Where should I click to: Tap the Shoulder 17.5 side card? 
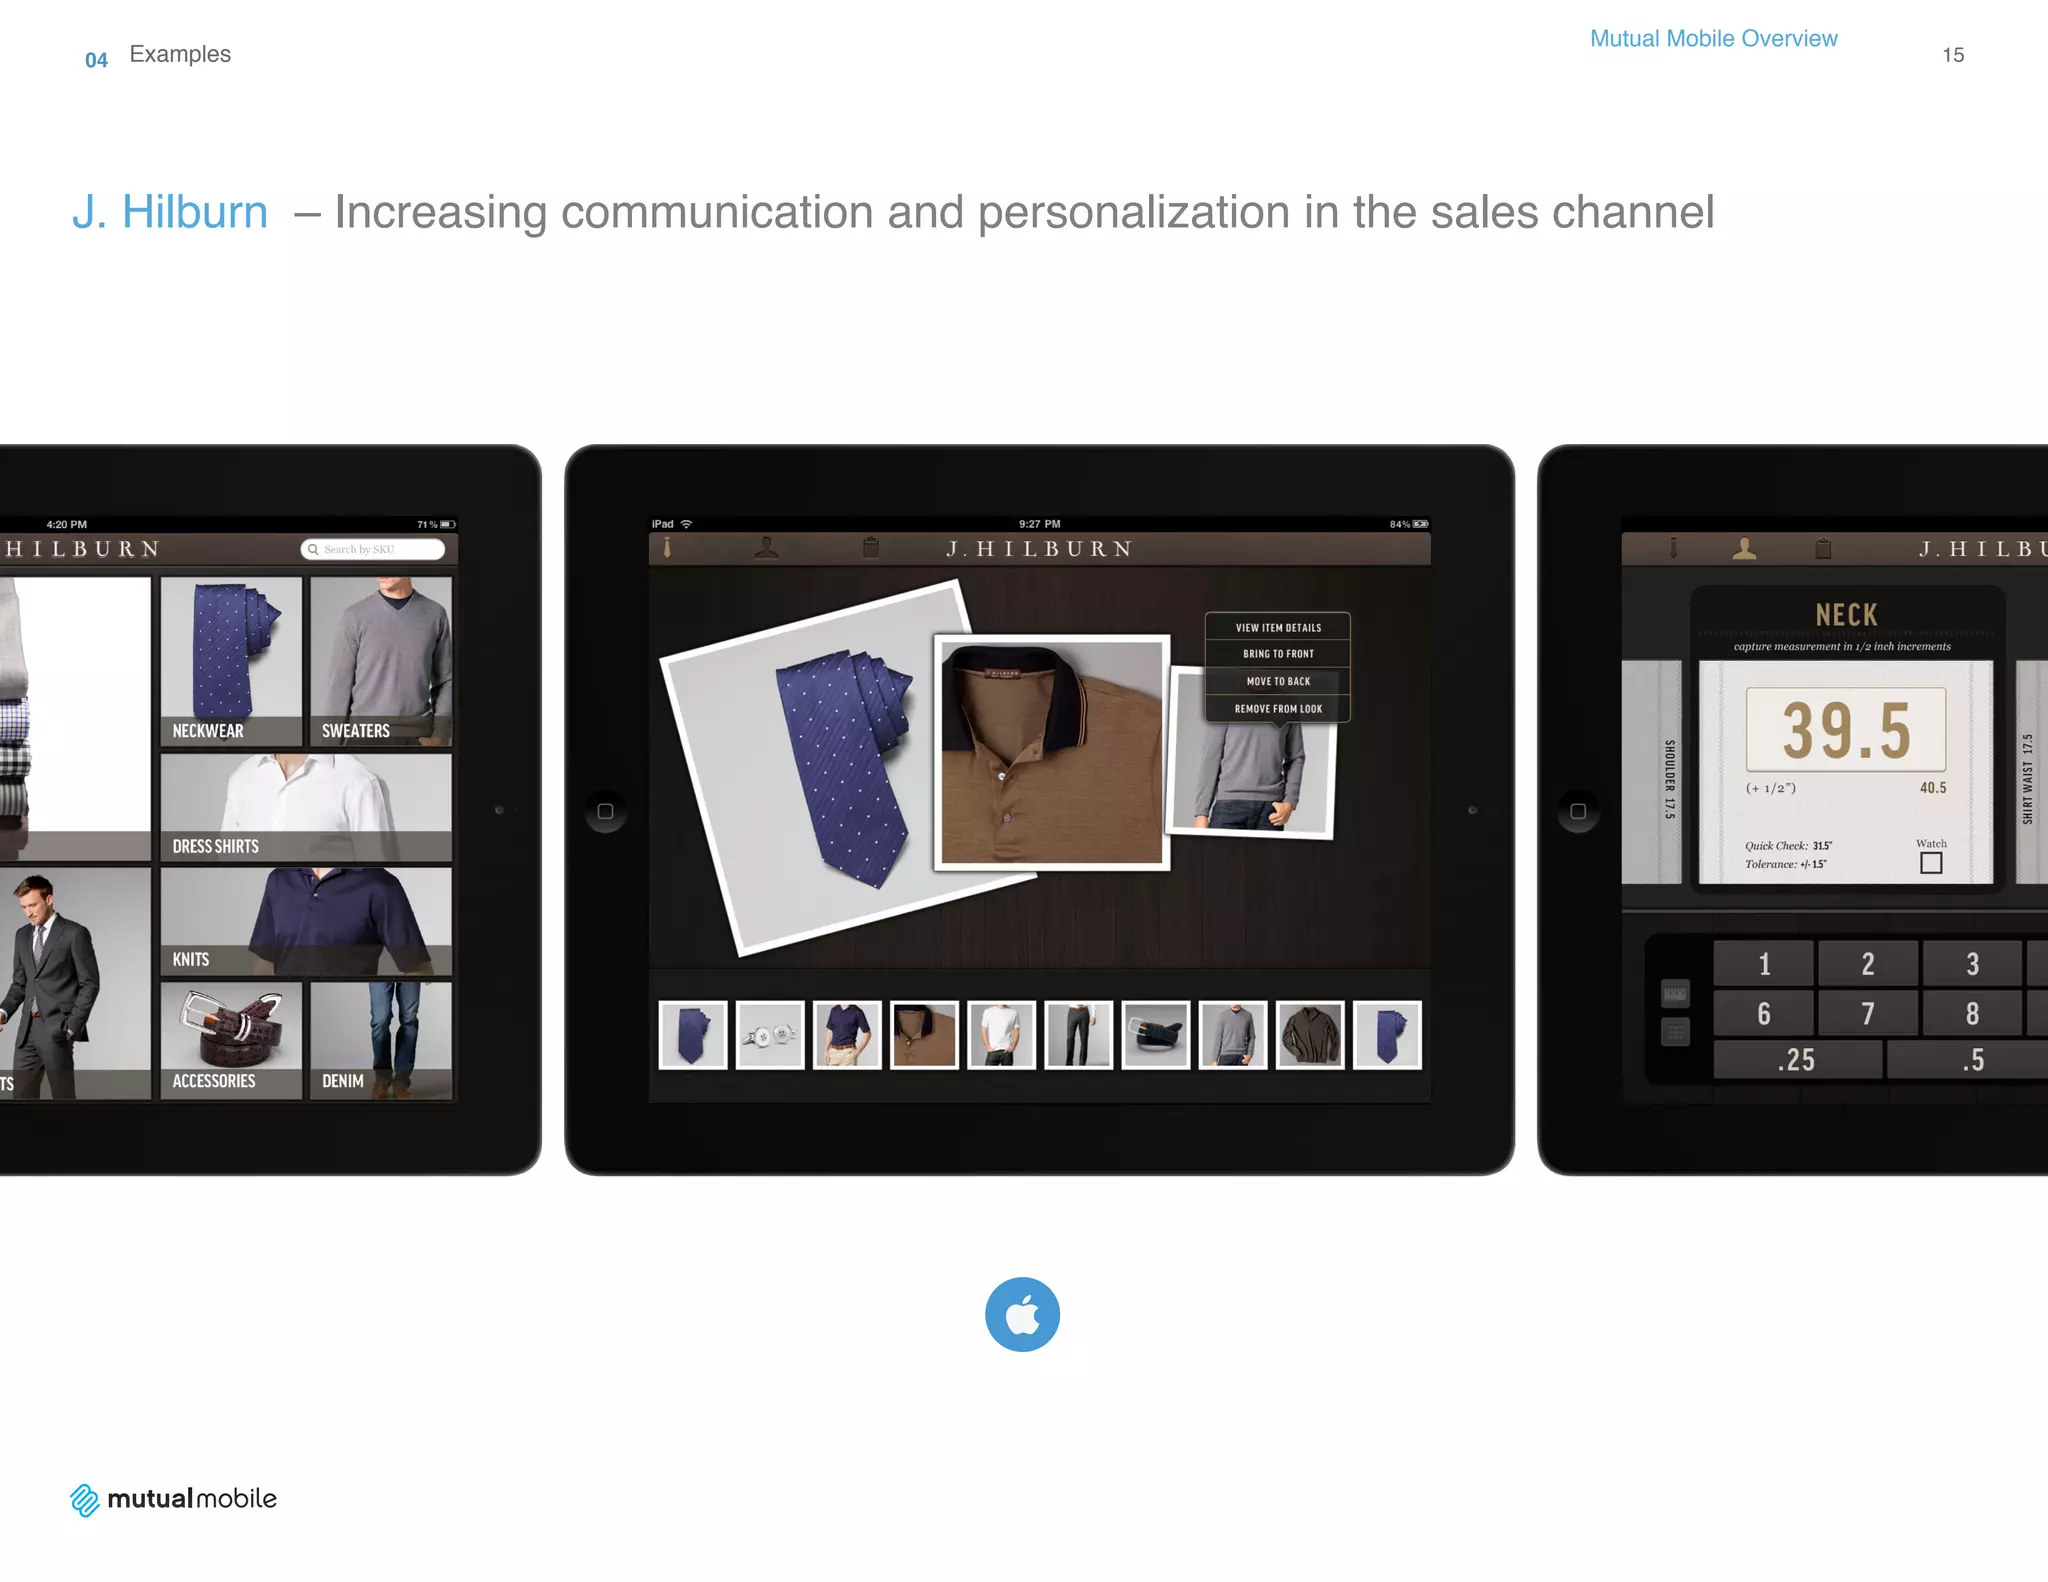point(1652,771)
